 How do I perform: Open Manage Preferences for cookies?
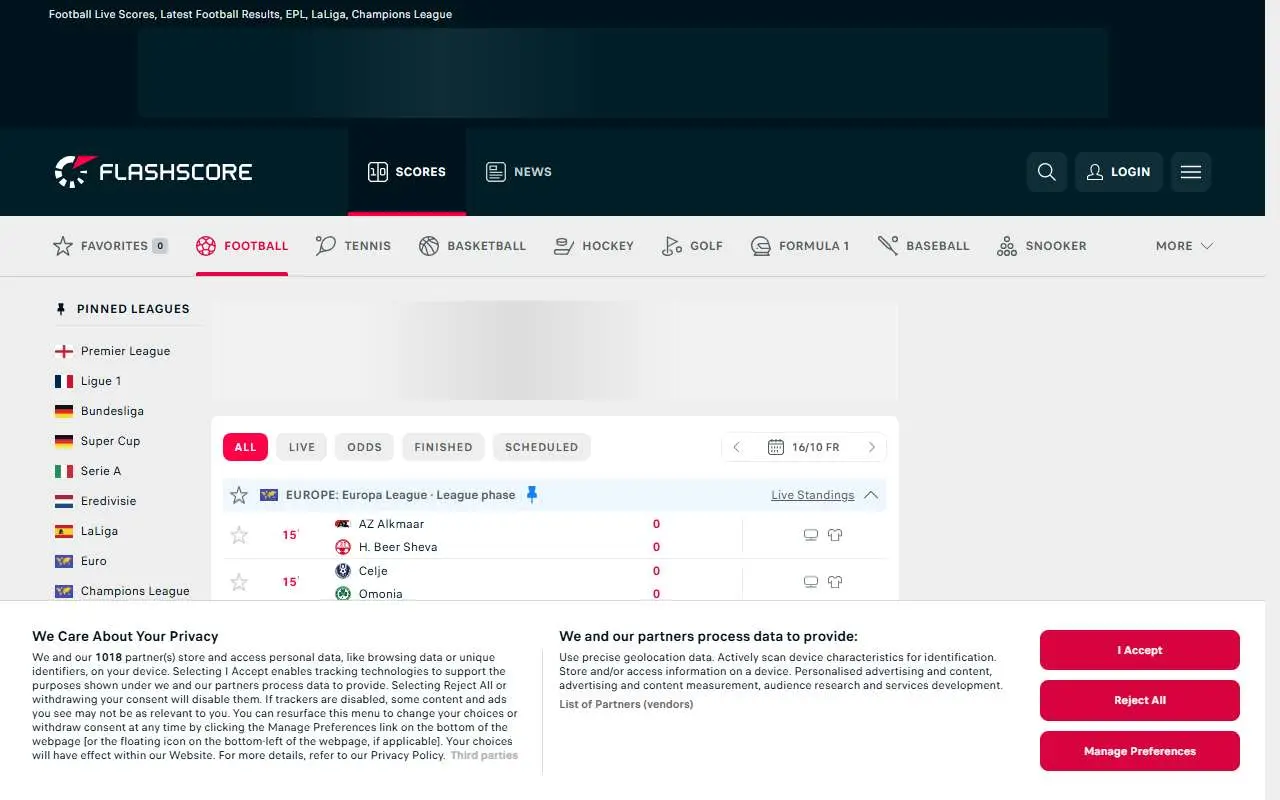pos(1140,751)
